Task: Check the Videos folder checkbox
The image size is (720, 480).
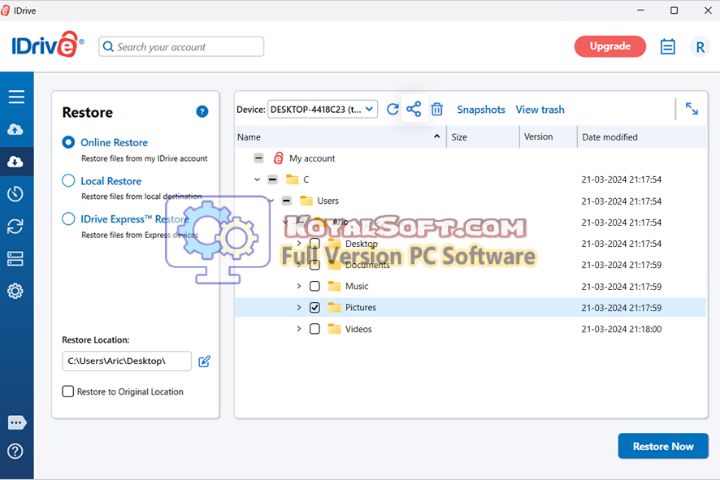Action: pos(315,329)
